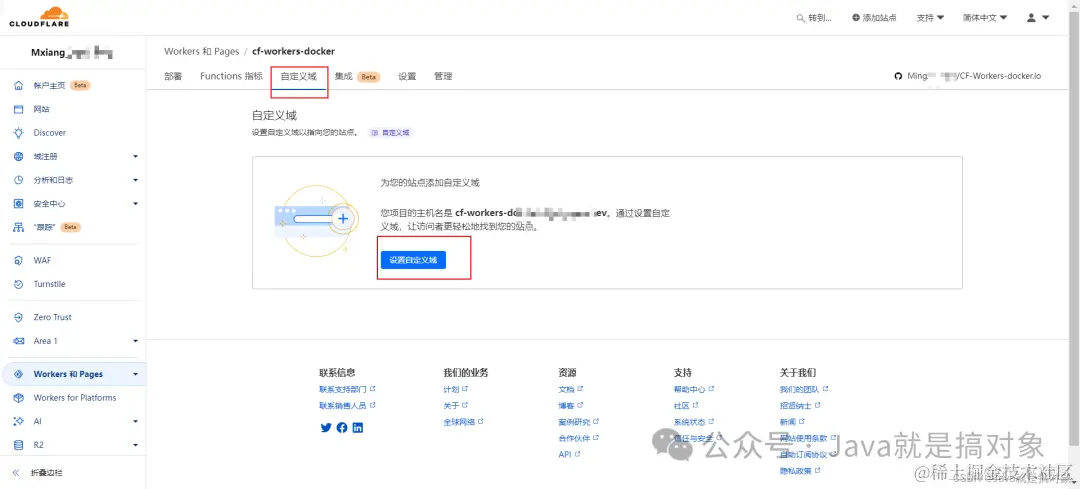This screenshot has height=489, width=1080.
Task: Collapse sidebar using double-chevron icon
Action: pyautogui.click(x=17, y=472)
